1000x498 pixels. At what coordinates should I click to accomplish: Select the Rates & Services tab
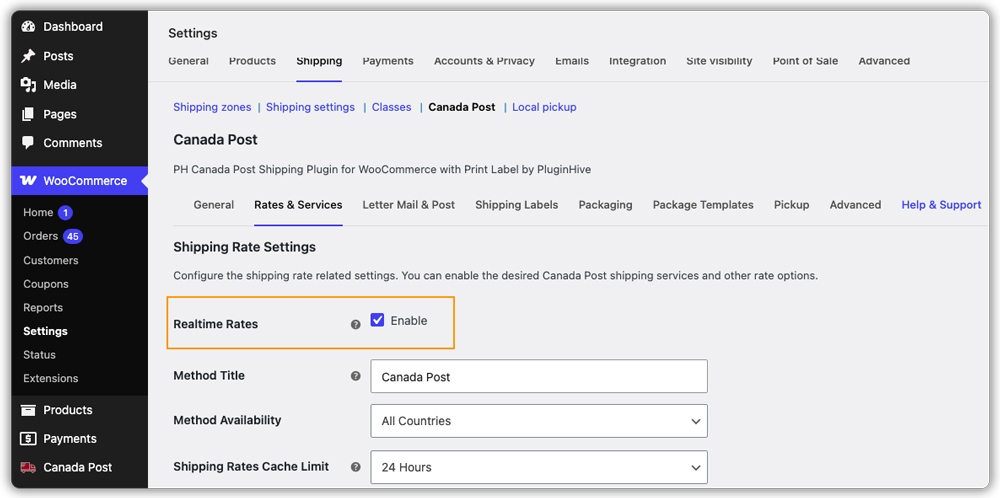(x=298, y=205)
